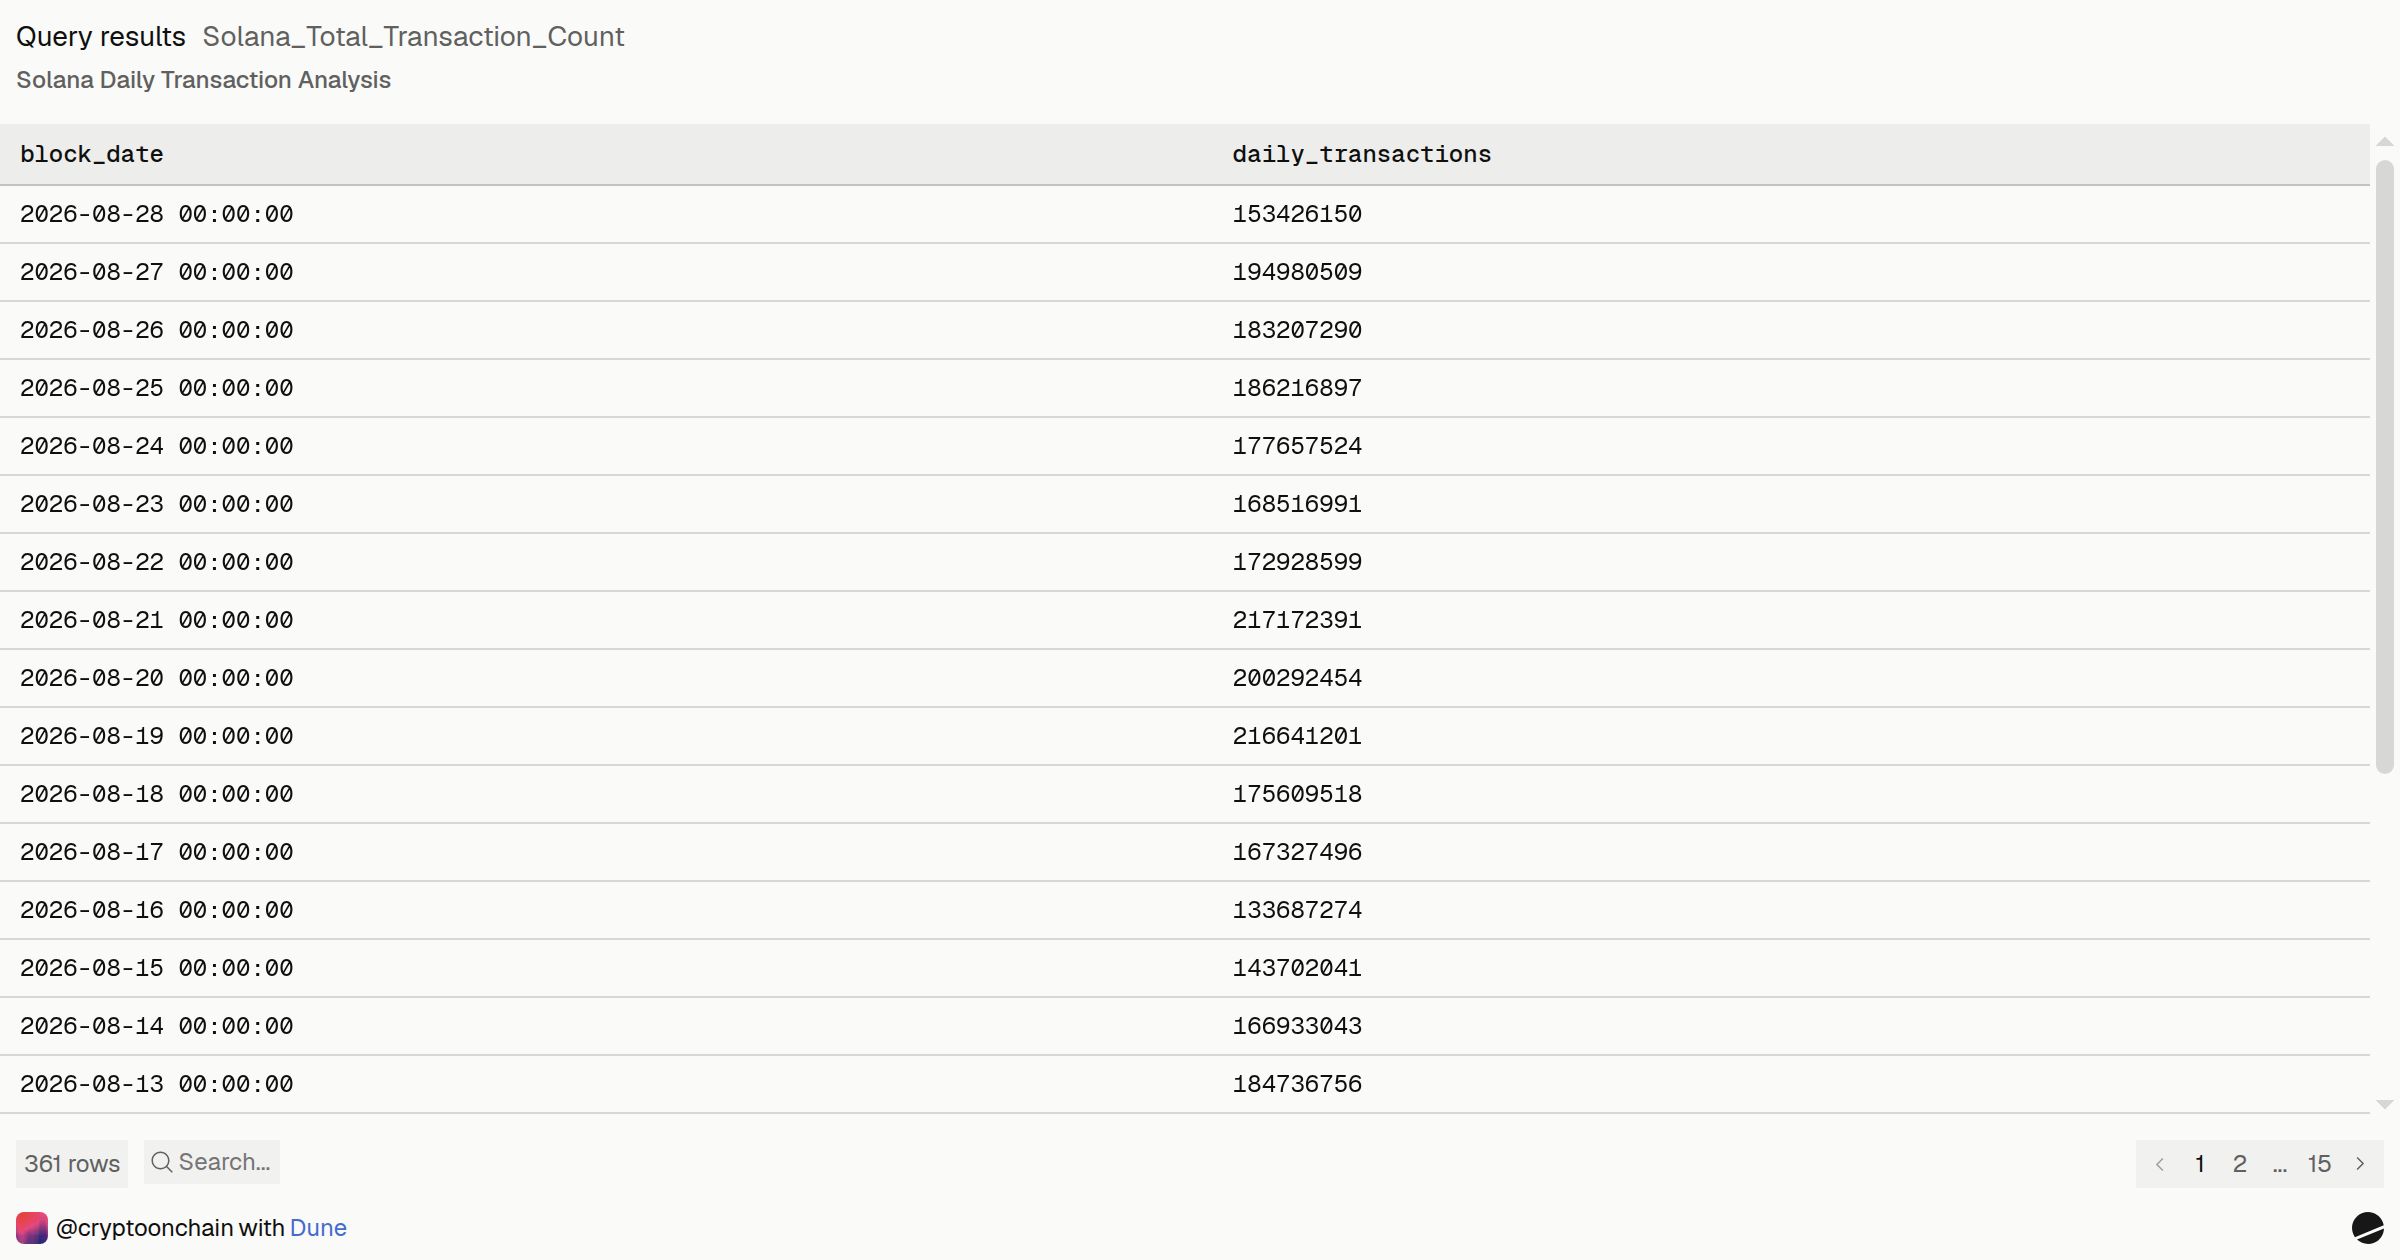
Task: Click the pagination ellipsis
Action: point(2280,1166)
